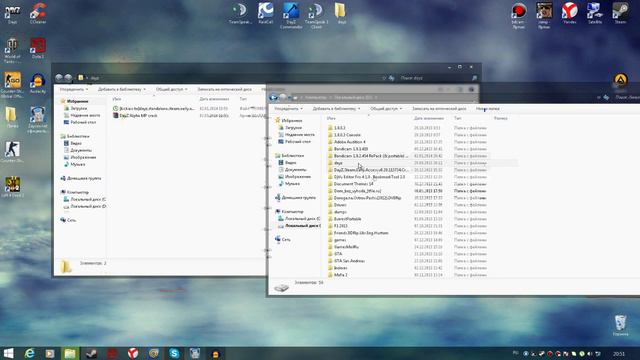640x360 pixels.
Task: Select the red Bandicam desktop icon
Action: 519,16
